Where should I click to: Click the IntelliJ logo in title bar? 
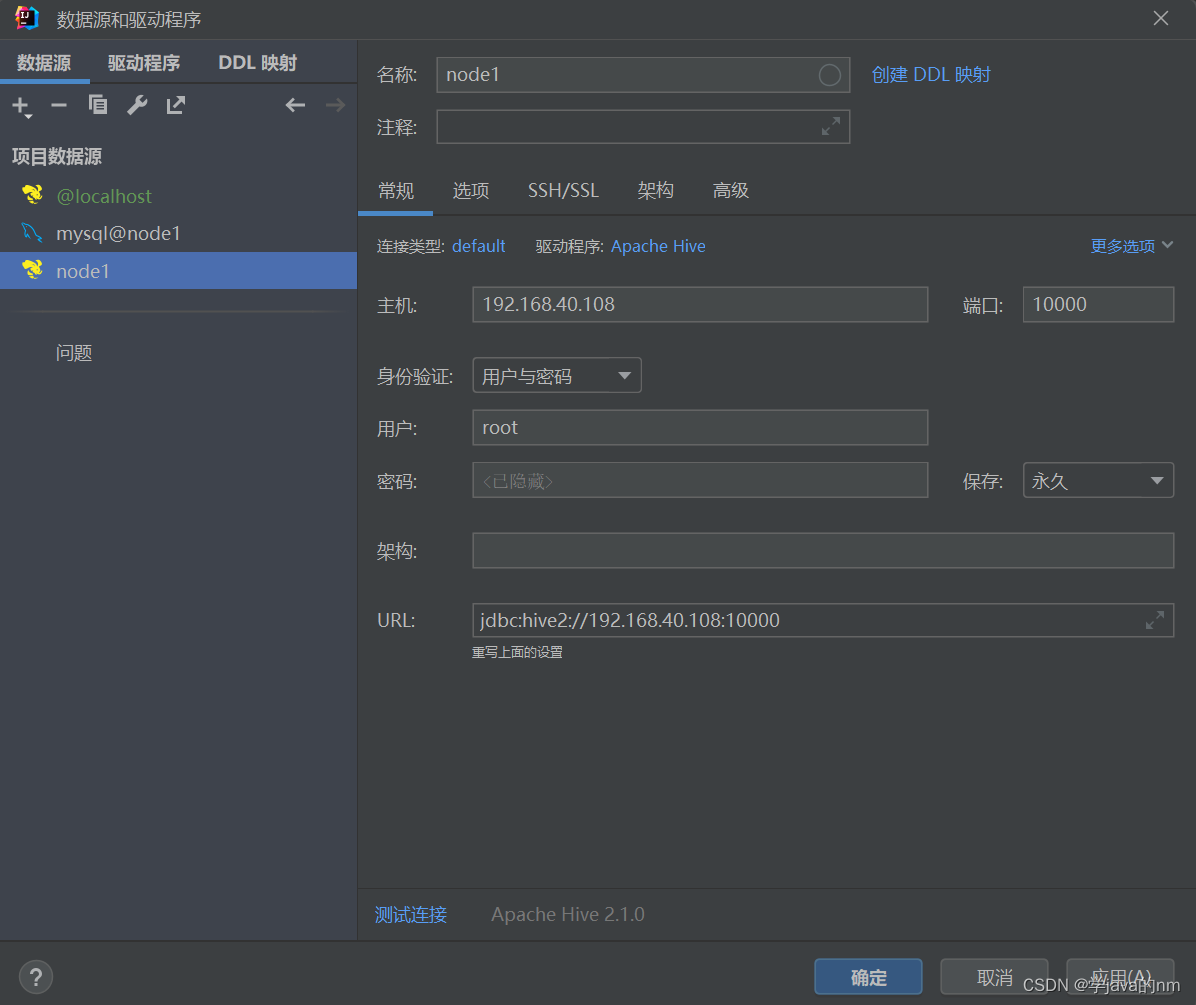(x=27, y=18)
